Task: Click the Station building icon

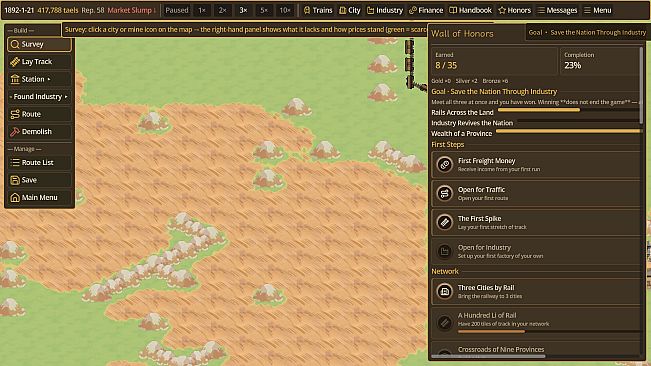Action: click(15, 79)
